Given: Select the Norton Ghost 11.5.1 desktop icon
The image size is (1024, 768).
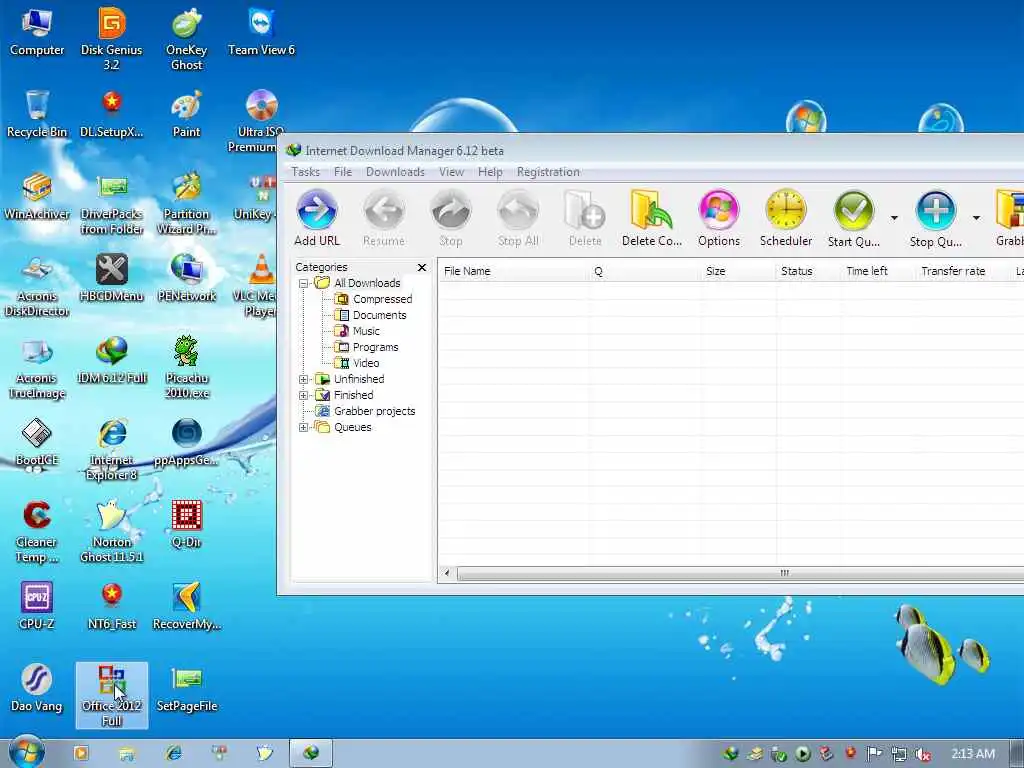Looking at the screenshot, I should (x=112, y=530).
